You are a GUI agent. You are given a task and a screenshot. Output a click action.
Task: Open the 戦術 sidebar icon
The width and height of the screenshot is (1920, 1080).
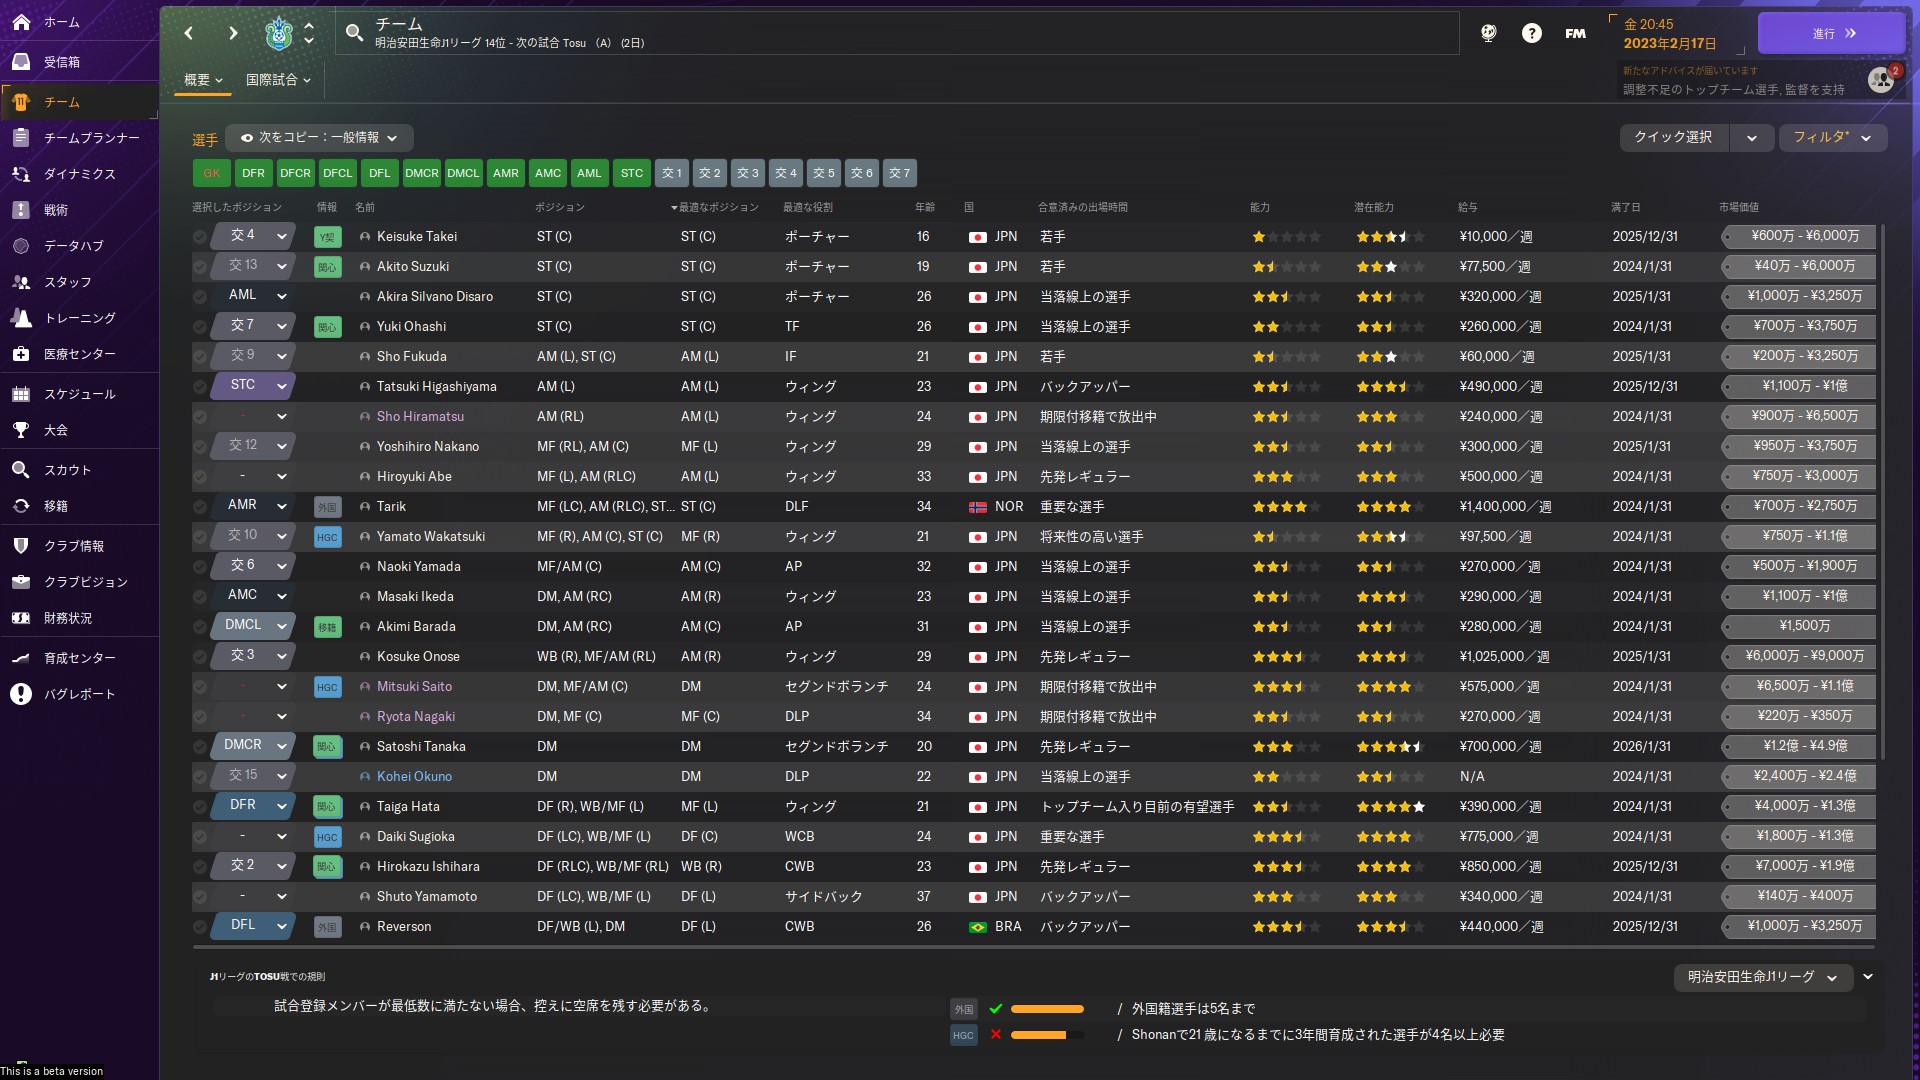coord(21,210)
